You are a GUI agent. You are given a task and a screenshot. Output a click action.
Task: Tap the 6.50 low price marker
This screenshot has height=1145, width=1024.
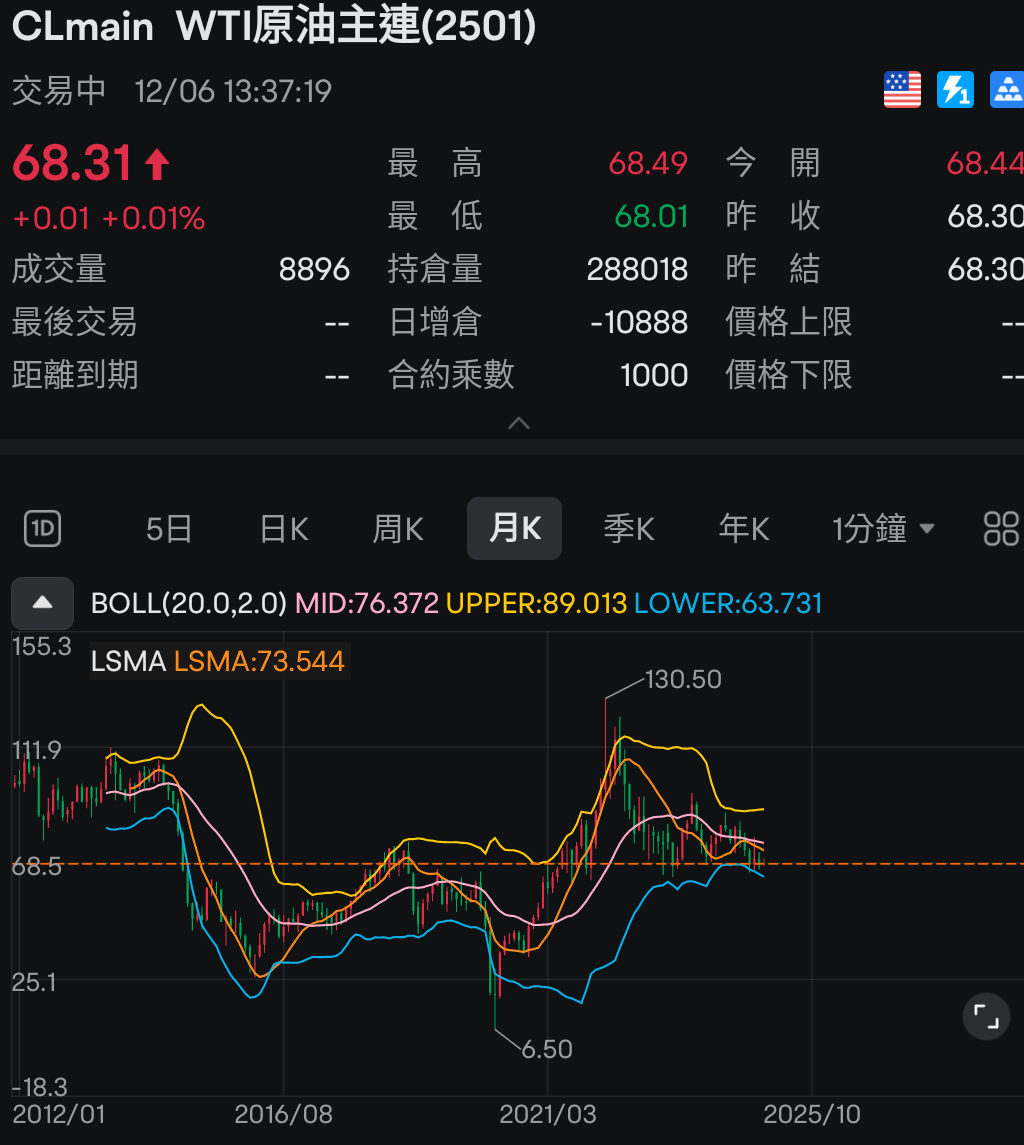(547, 1048)
